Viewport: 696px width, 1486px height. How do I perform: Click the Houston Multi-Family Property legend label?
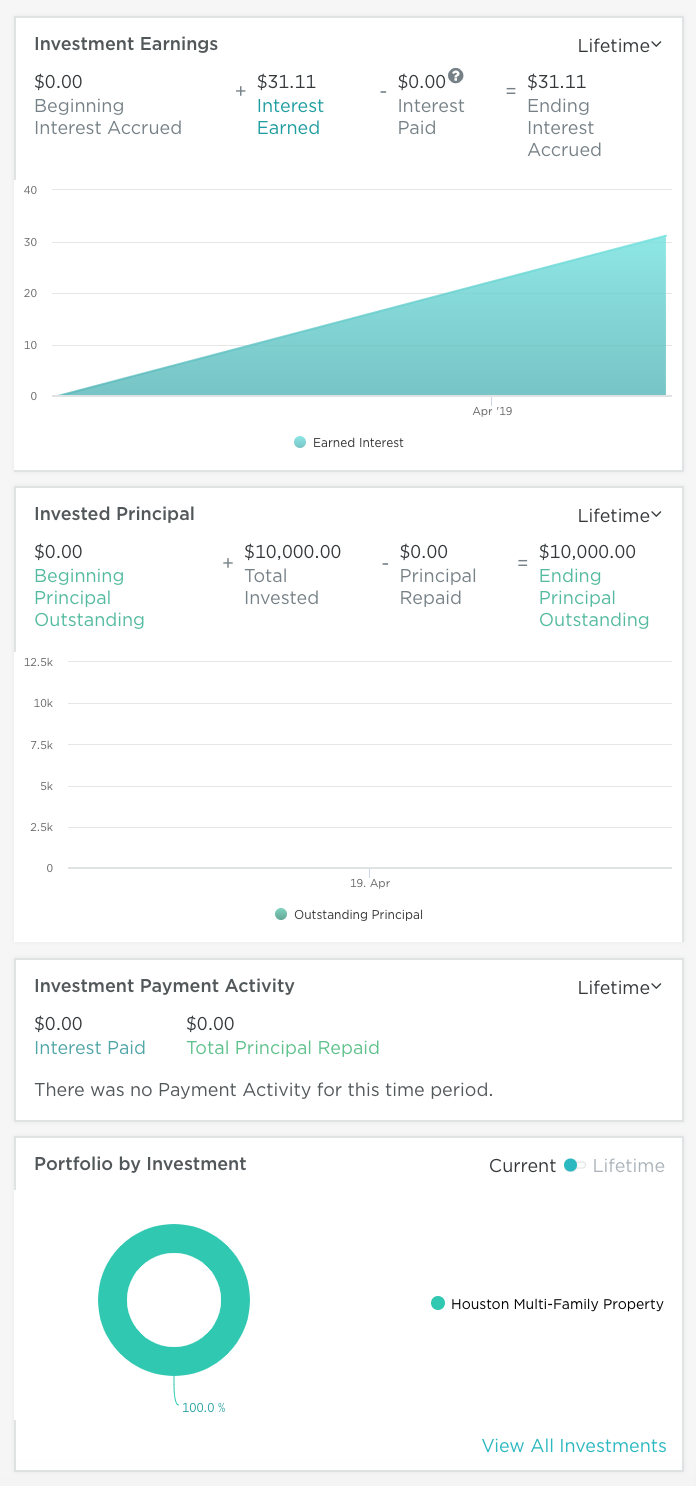(x=557, y=1303)
